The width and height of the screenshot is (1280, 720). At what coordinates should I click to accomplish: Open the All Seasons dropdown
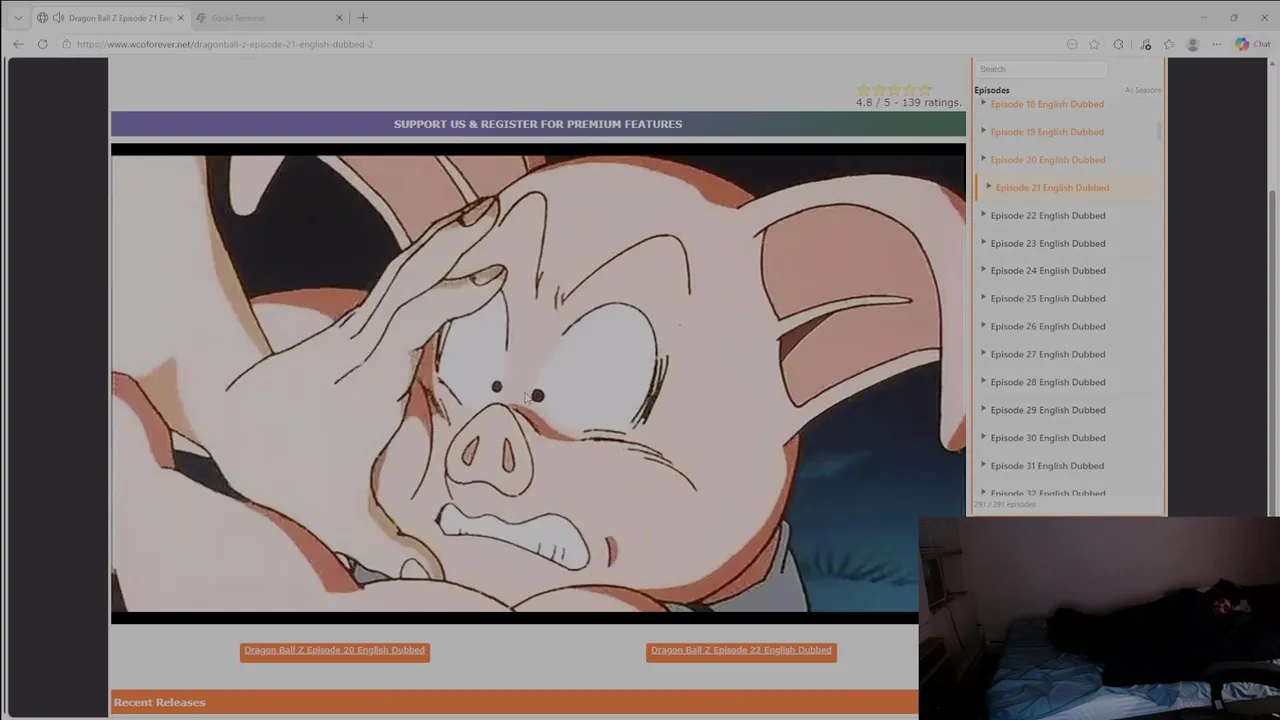tap(1142, 90)
